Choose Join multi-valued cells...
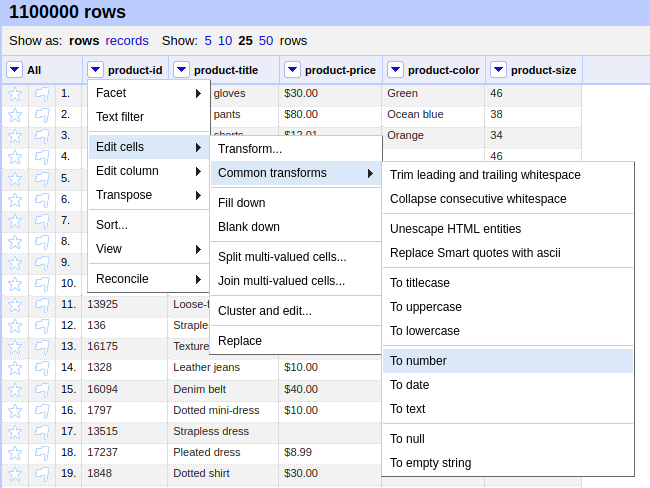Image resolution: width=650 pixels, height=488 pixels. [296, 281]
